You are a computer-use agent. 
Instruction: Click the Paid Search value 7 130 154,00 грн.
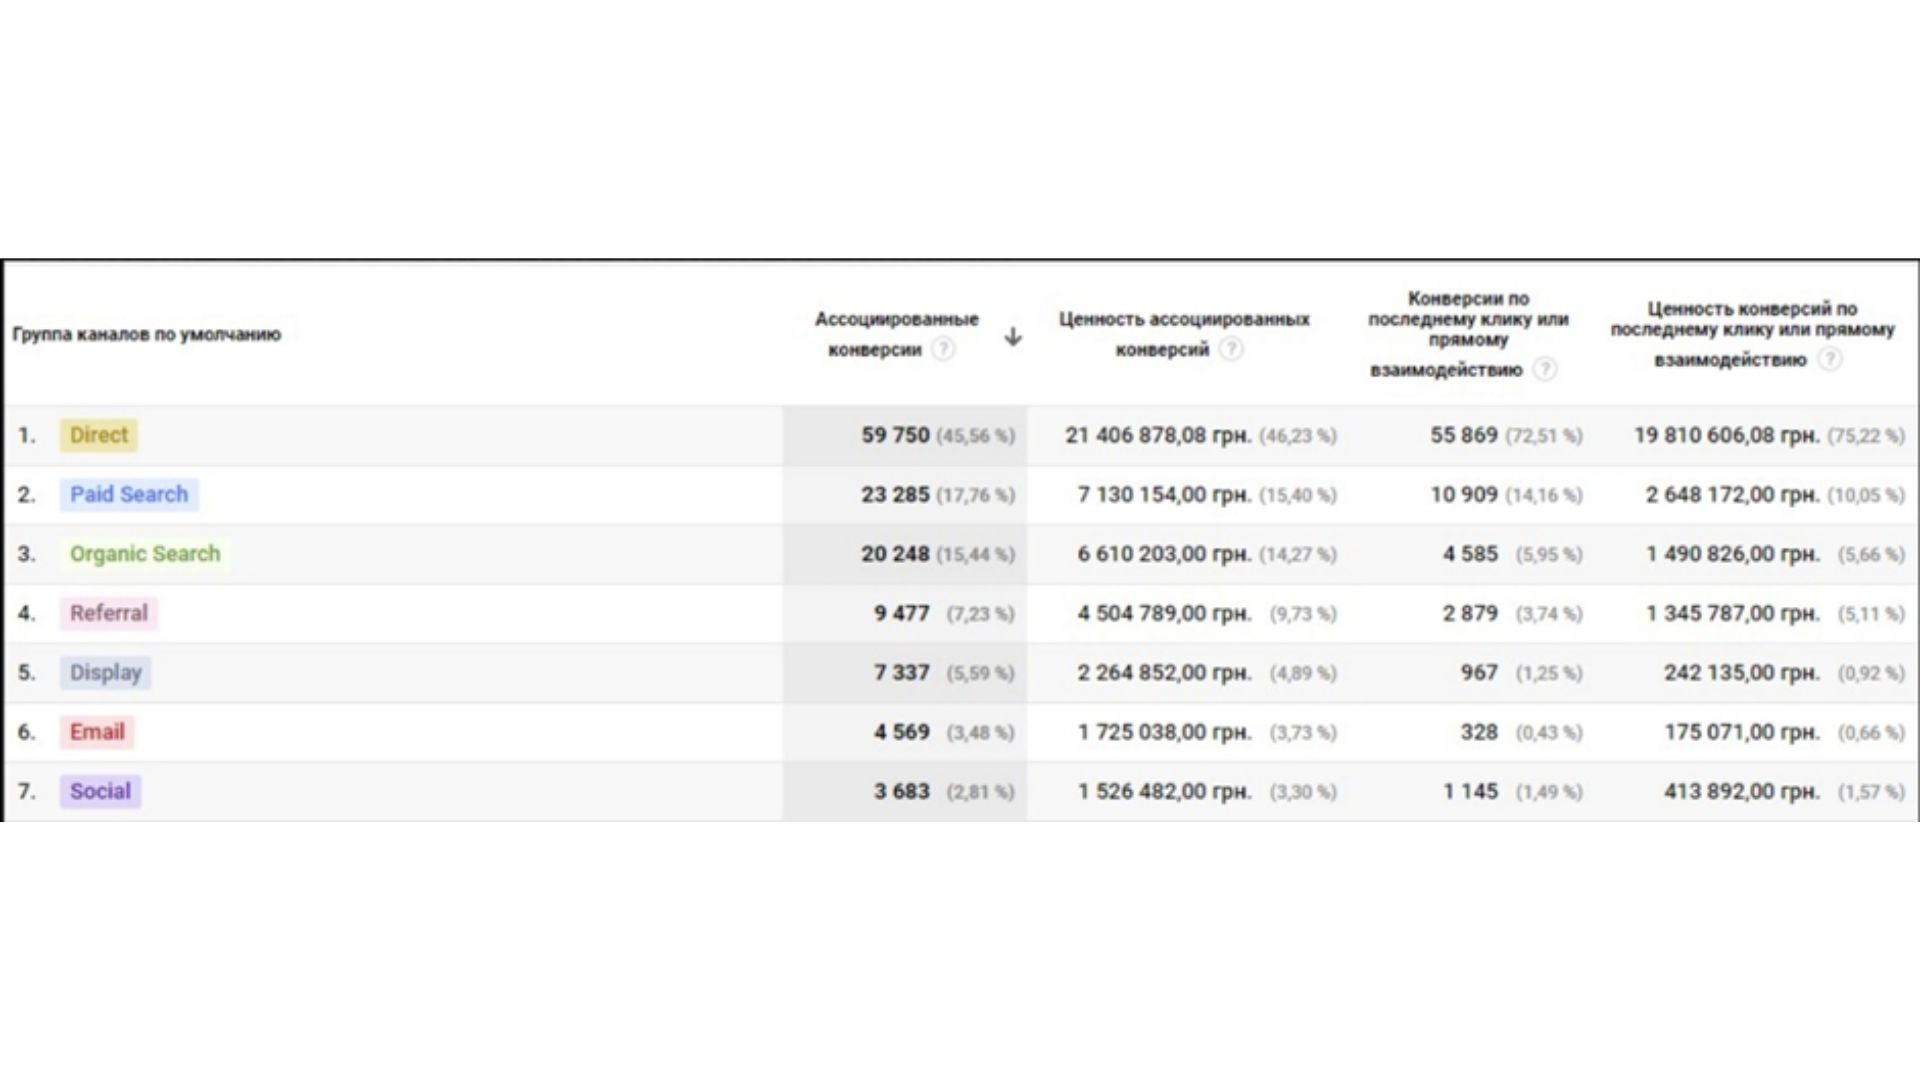pos(1164,494)
